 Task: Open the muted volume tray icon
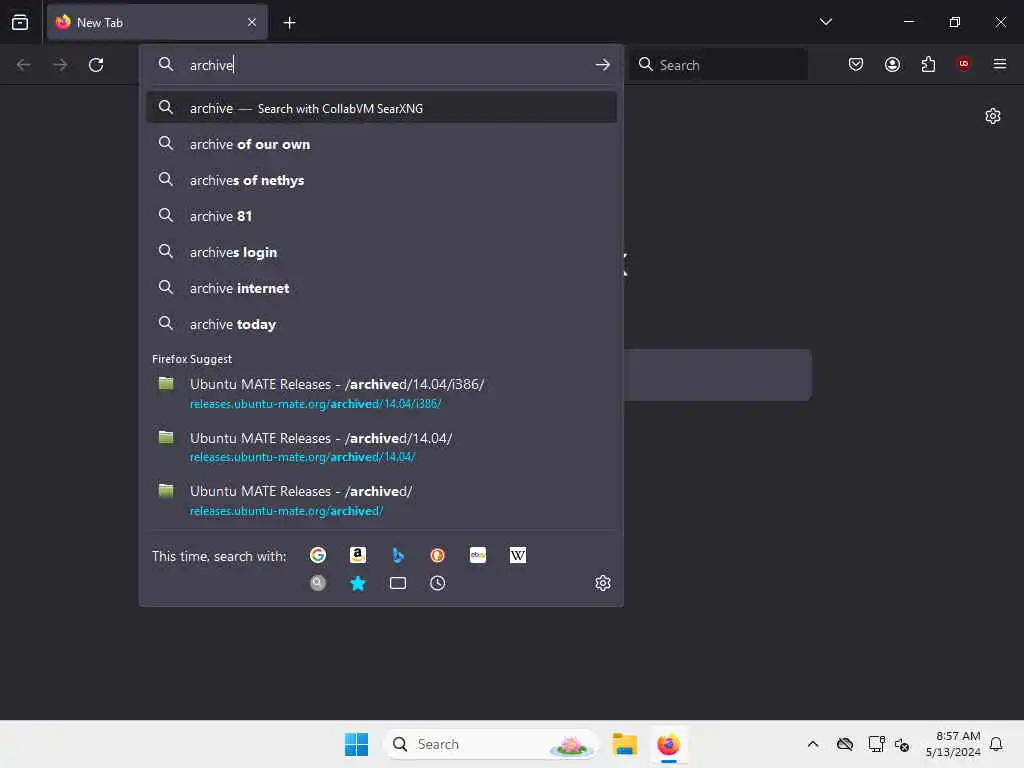pos(902,744)
